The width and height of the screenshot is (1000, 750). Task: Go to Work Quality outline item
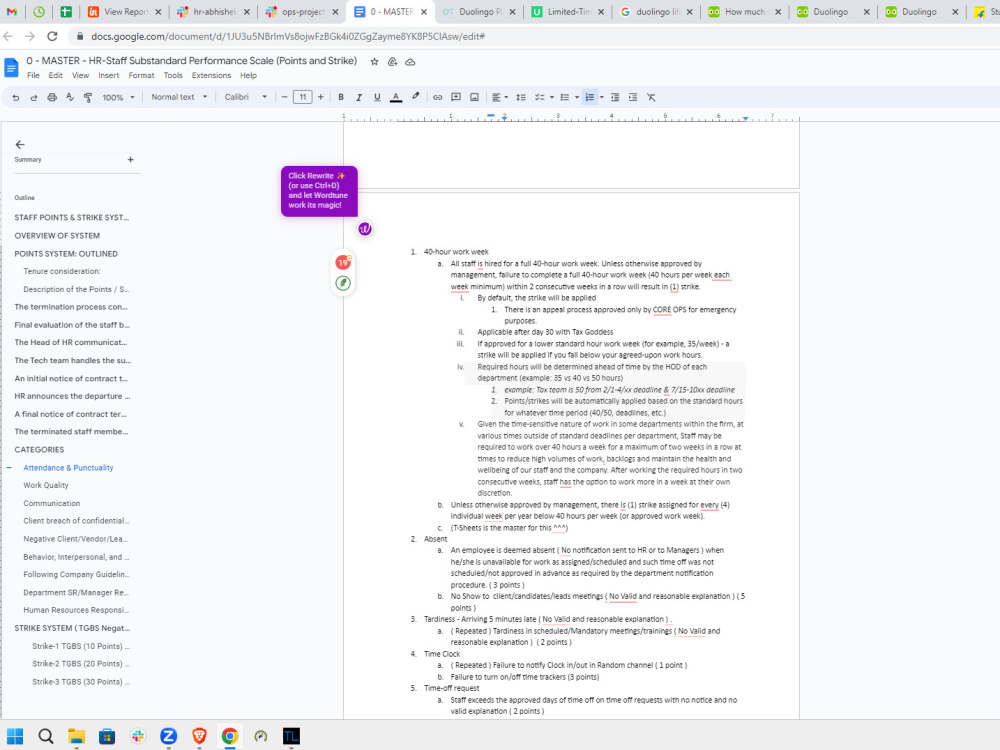click(46, 485)
